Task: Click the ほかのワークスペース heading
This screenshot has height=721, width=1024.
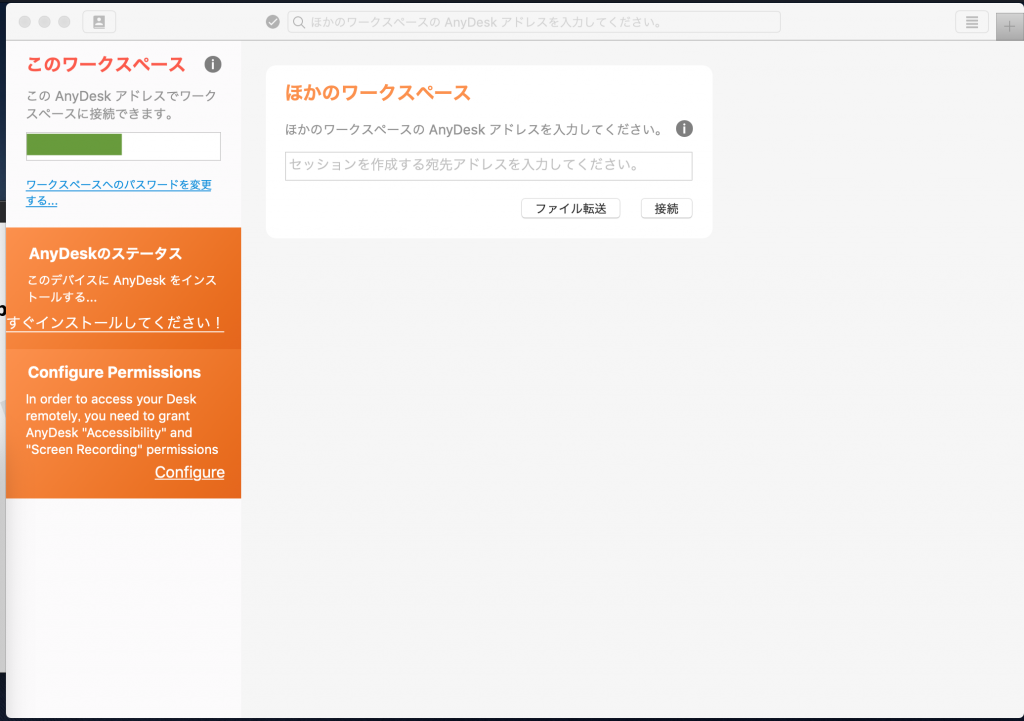Action: coord(377,93)
